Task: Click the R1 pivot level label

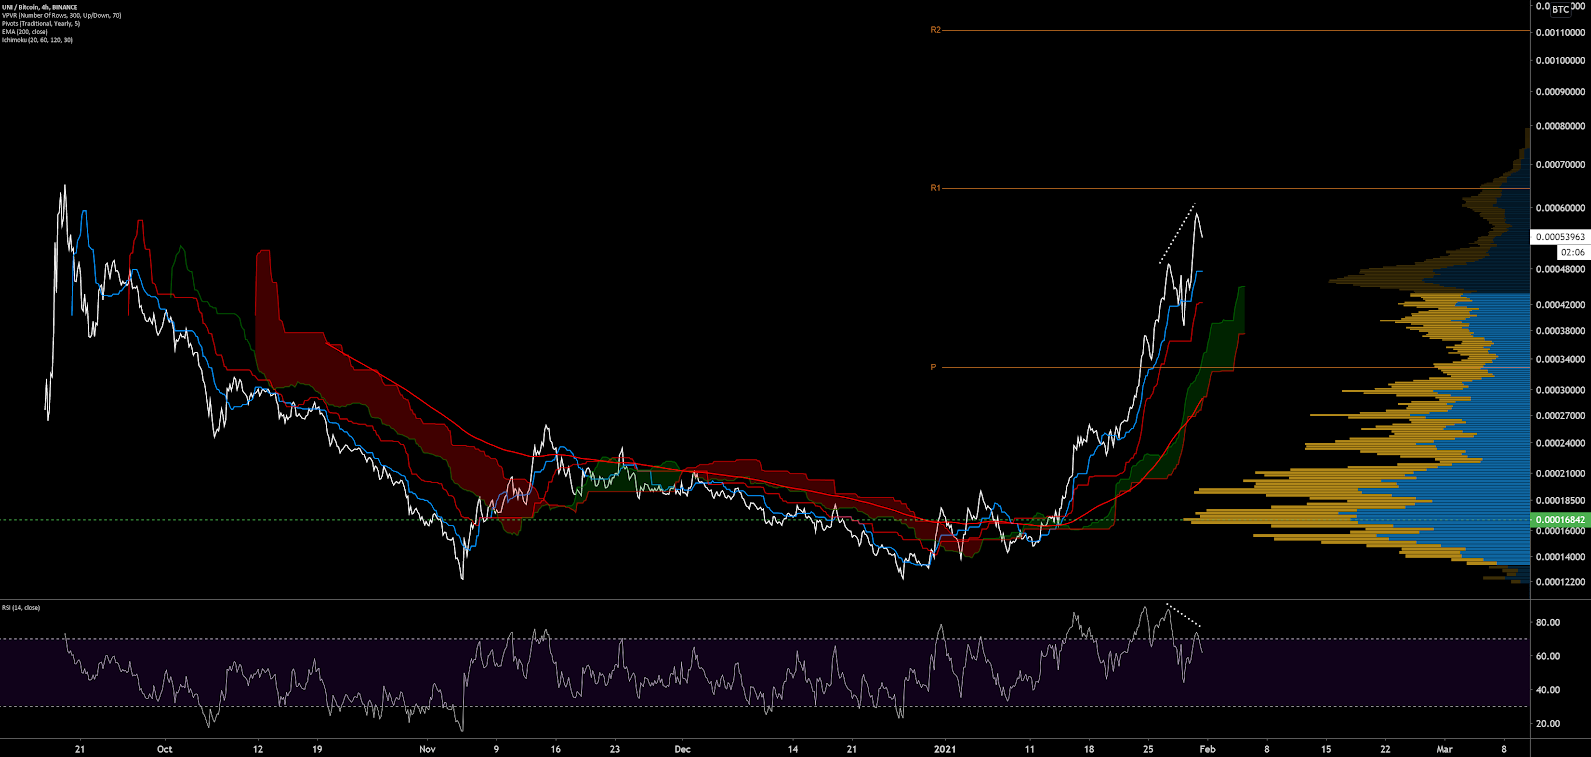Action: tap(935, 188)
